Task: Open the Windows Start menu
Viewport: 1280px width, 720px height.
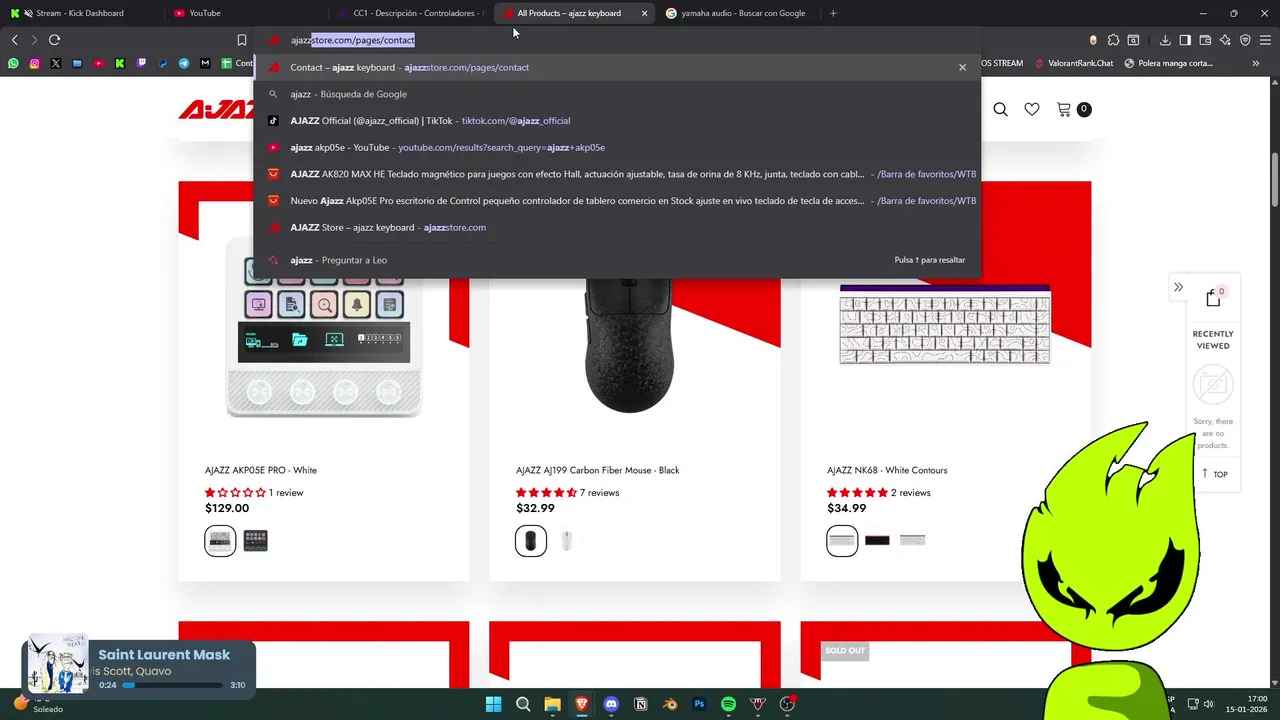Action: click(493, 704)
